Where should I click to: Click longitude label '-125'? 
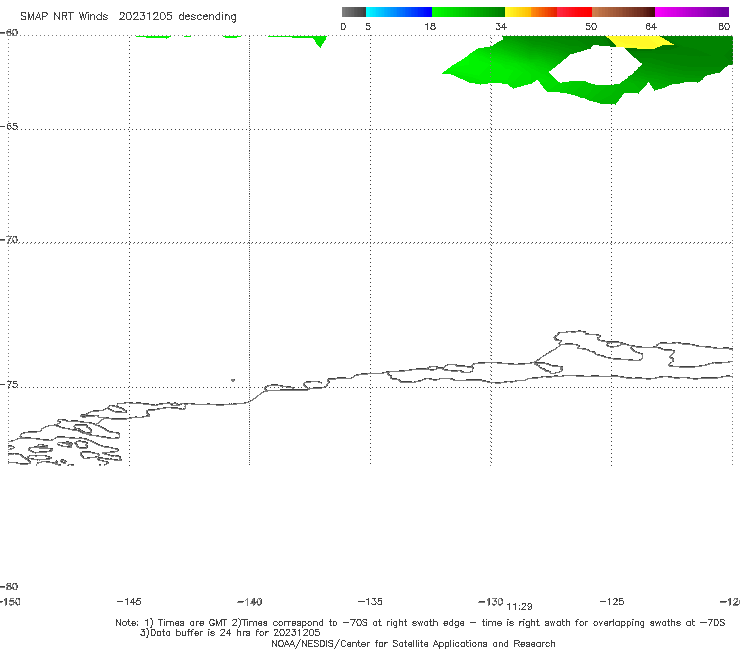[x=612, y=602]
